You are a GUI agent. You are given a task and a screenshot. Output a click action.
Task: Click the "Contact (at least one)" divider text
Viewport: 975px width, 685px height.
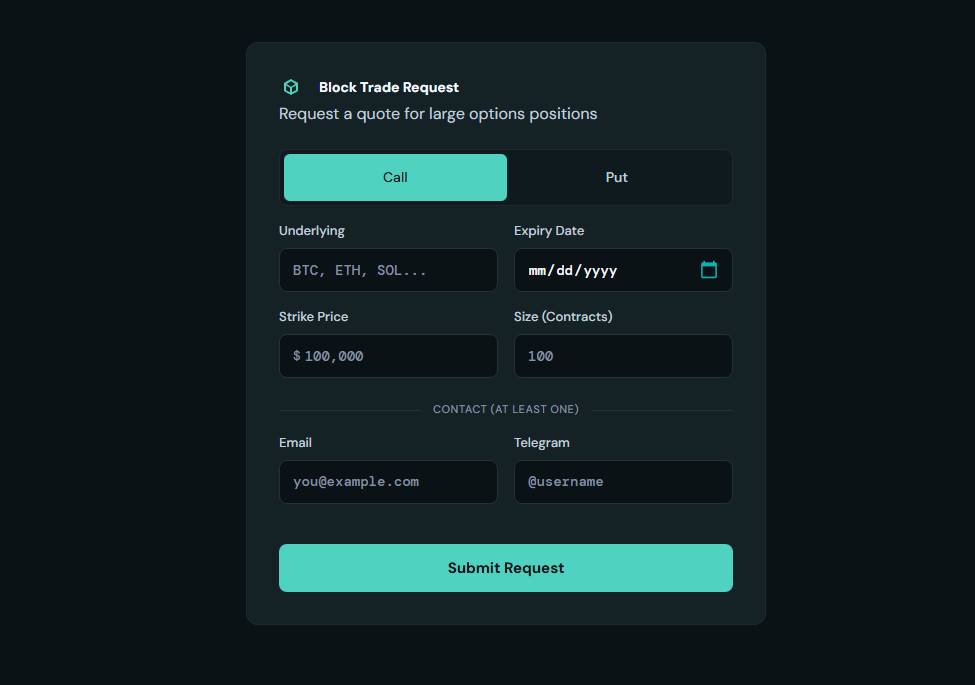pyautogui.click(x=506, y=409)
